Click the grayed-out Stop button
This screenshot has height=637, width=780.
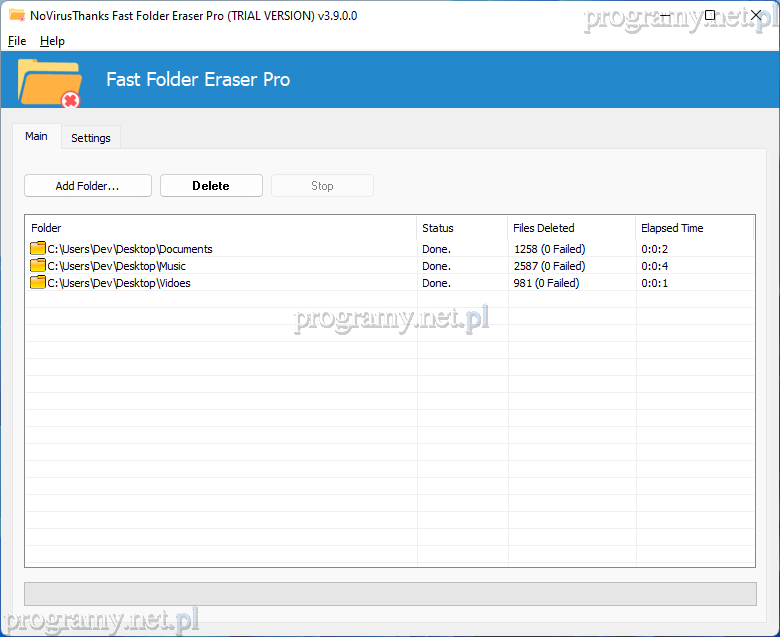click(x=322, y=186)
